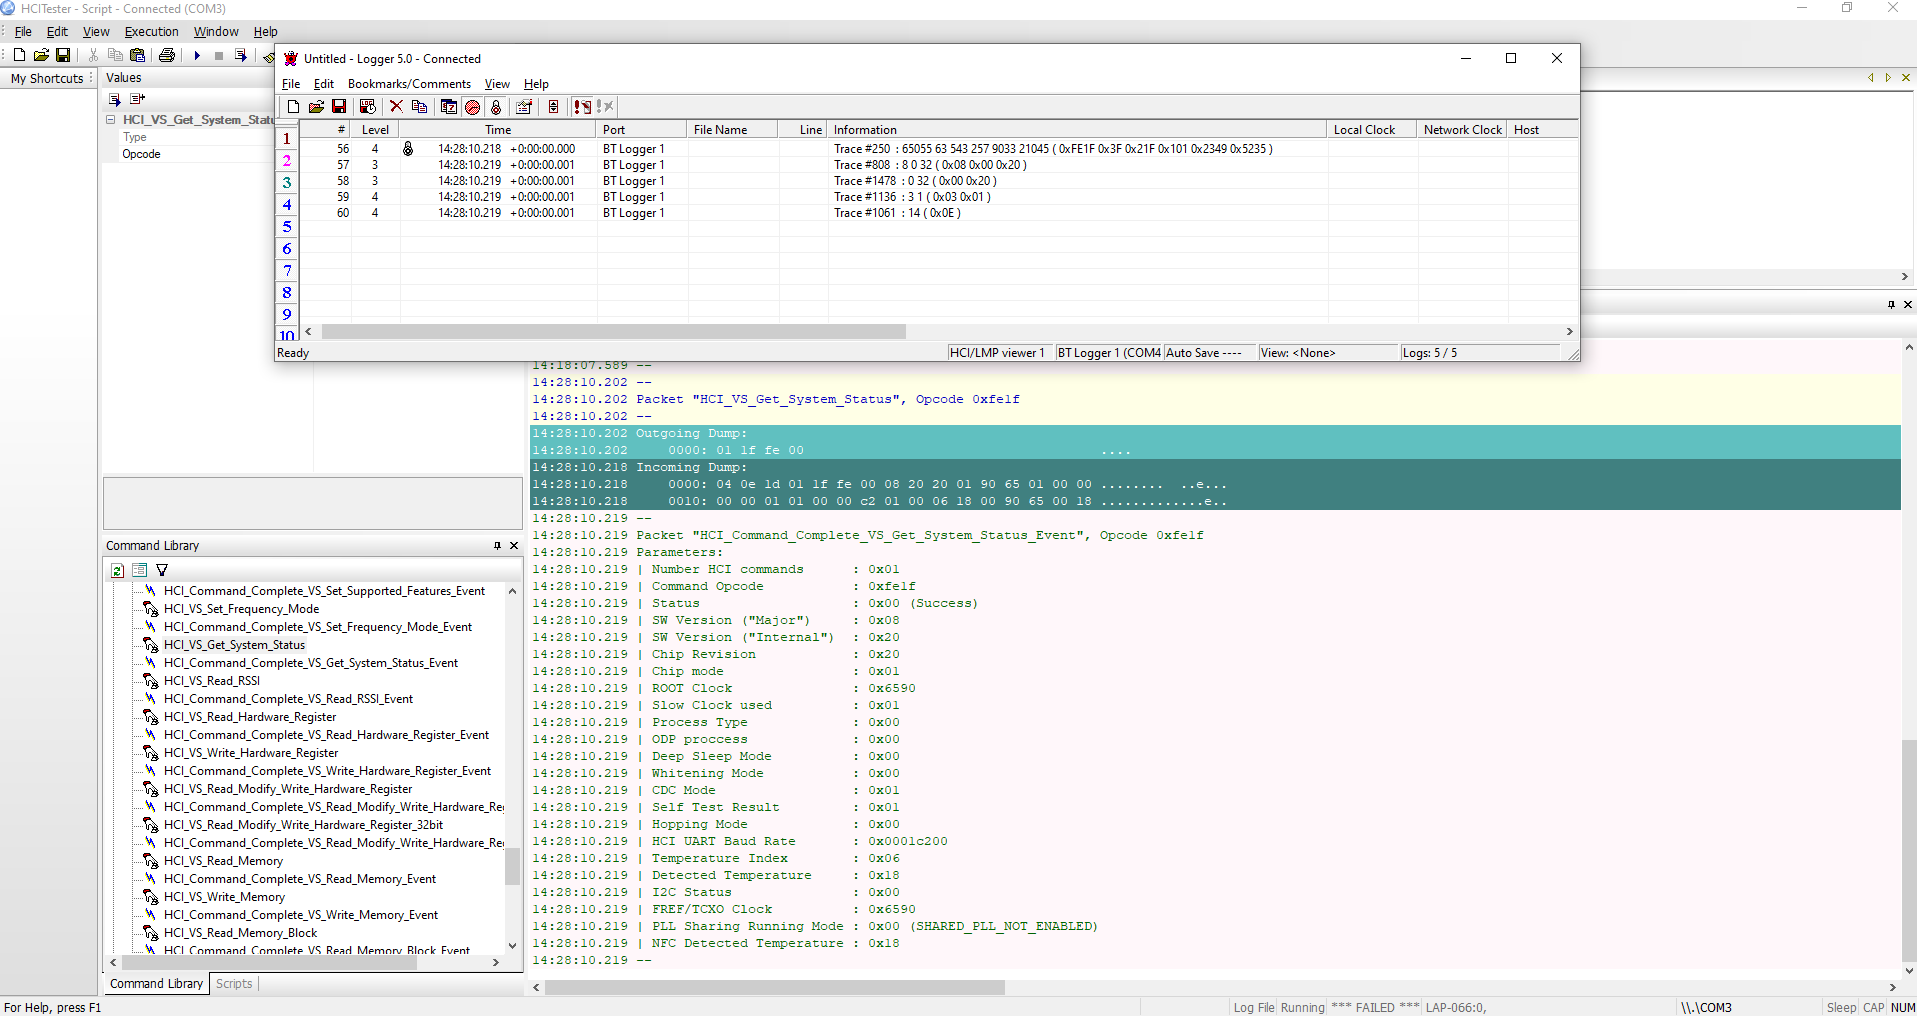Switch to the Scripts tab

[234, 984]
